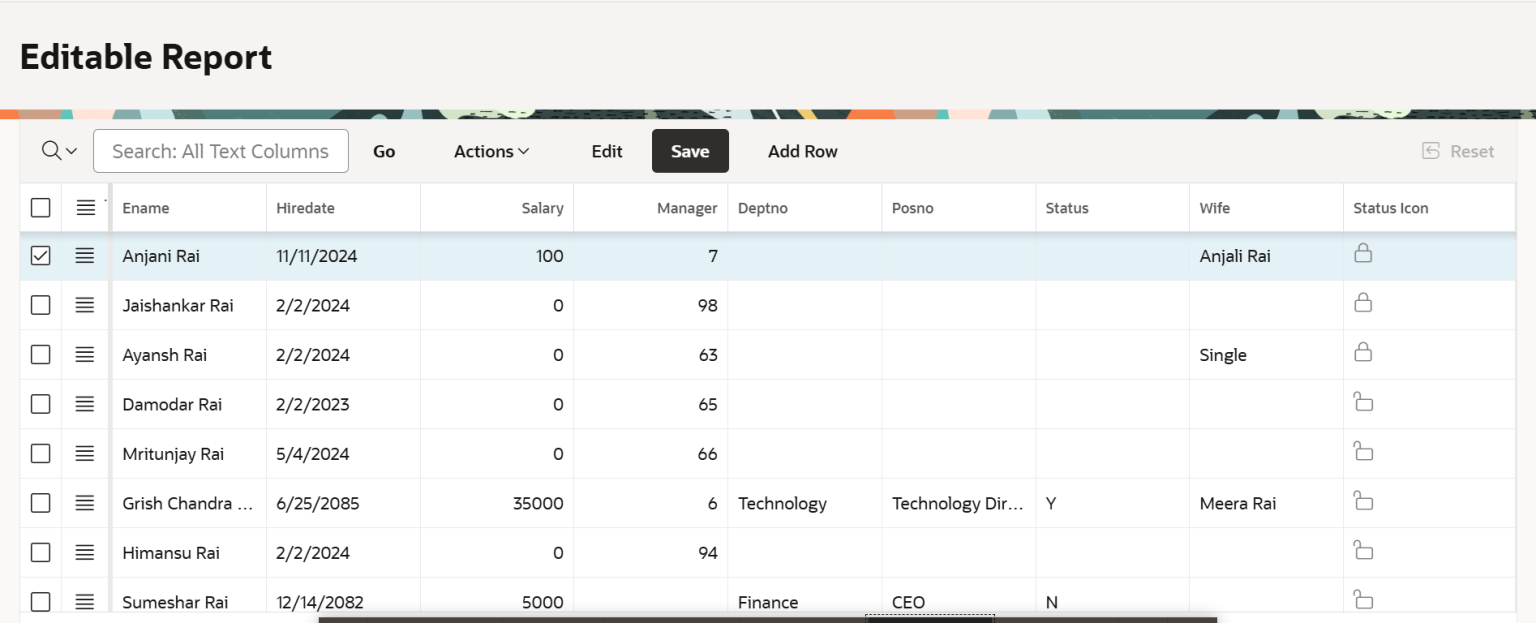The width and height of the screenshot is (1536, 623).
Task: Tick the select-all checkbox in header
Action: click(x=40, y=208)
